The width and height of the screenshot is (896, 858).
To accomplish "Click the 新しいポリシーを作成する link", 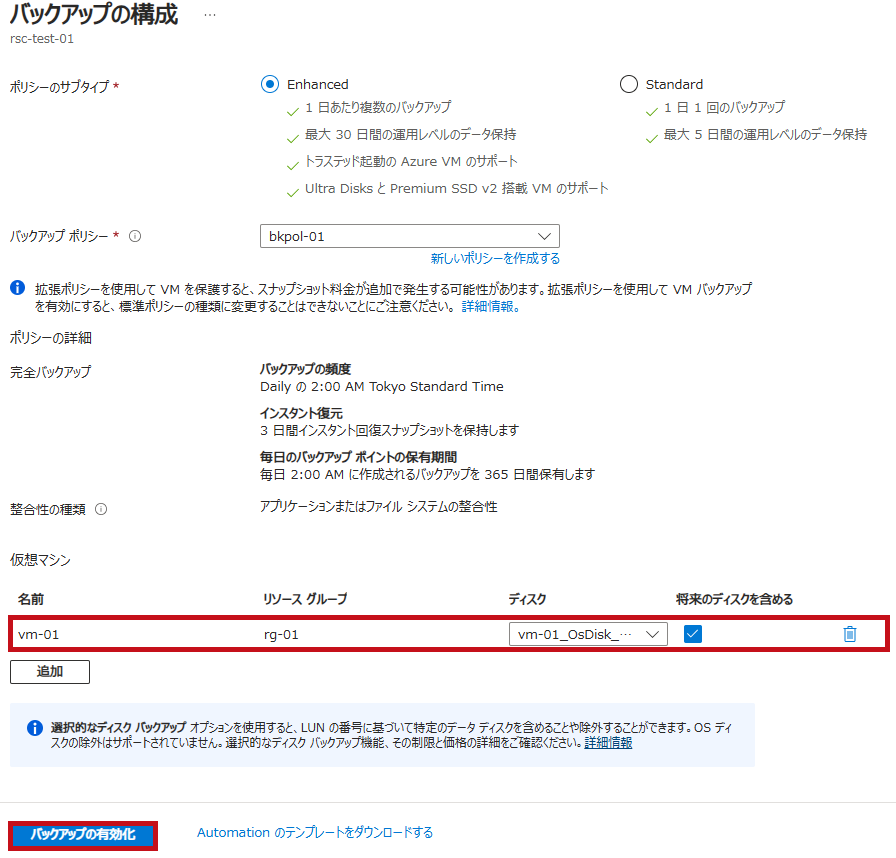I will pos(495,258).
